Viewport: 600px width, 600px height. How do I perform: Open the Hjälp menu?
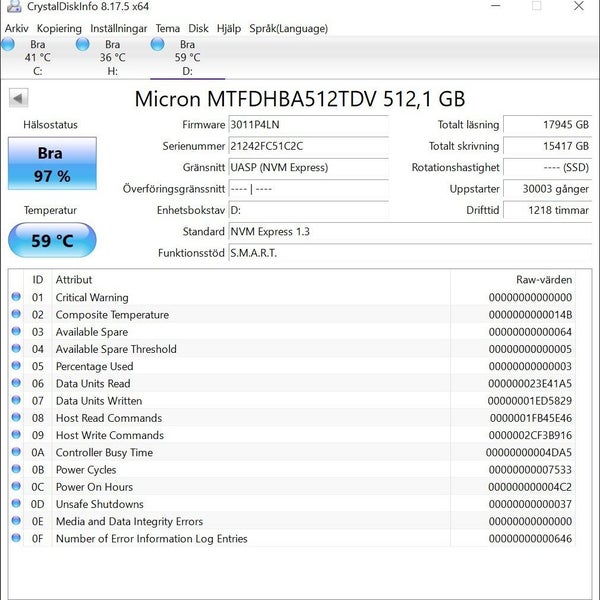tap(229, 28)
